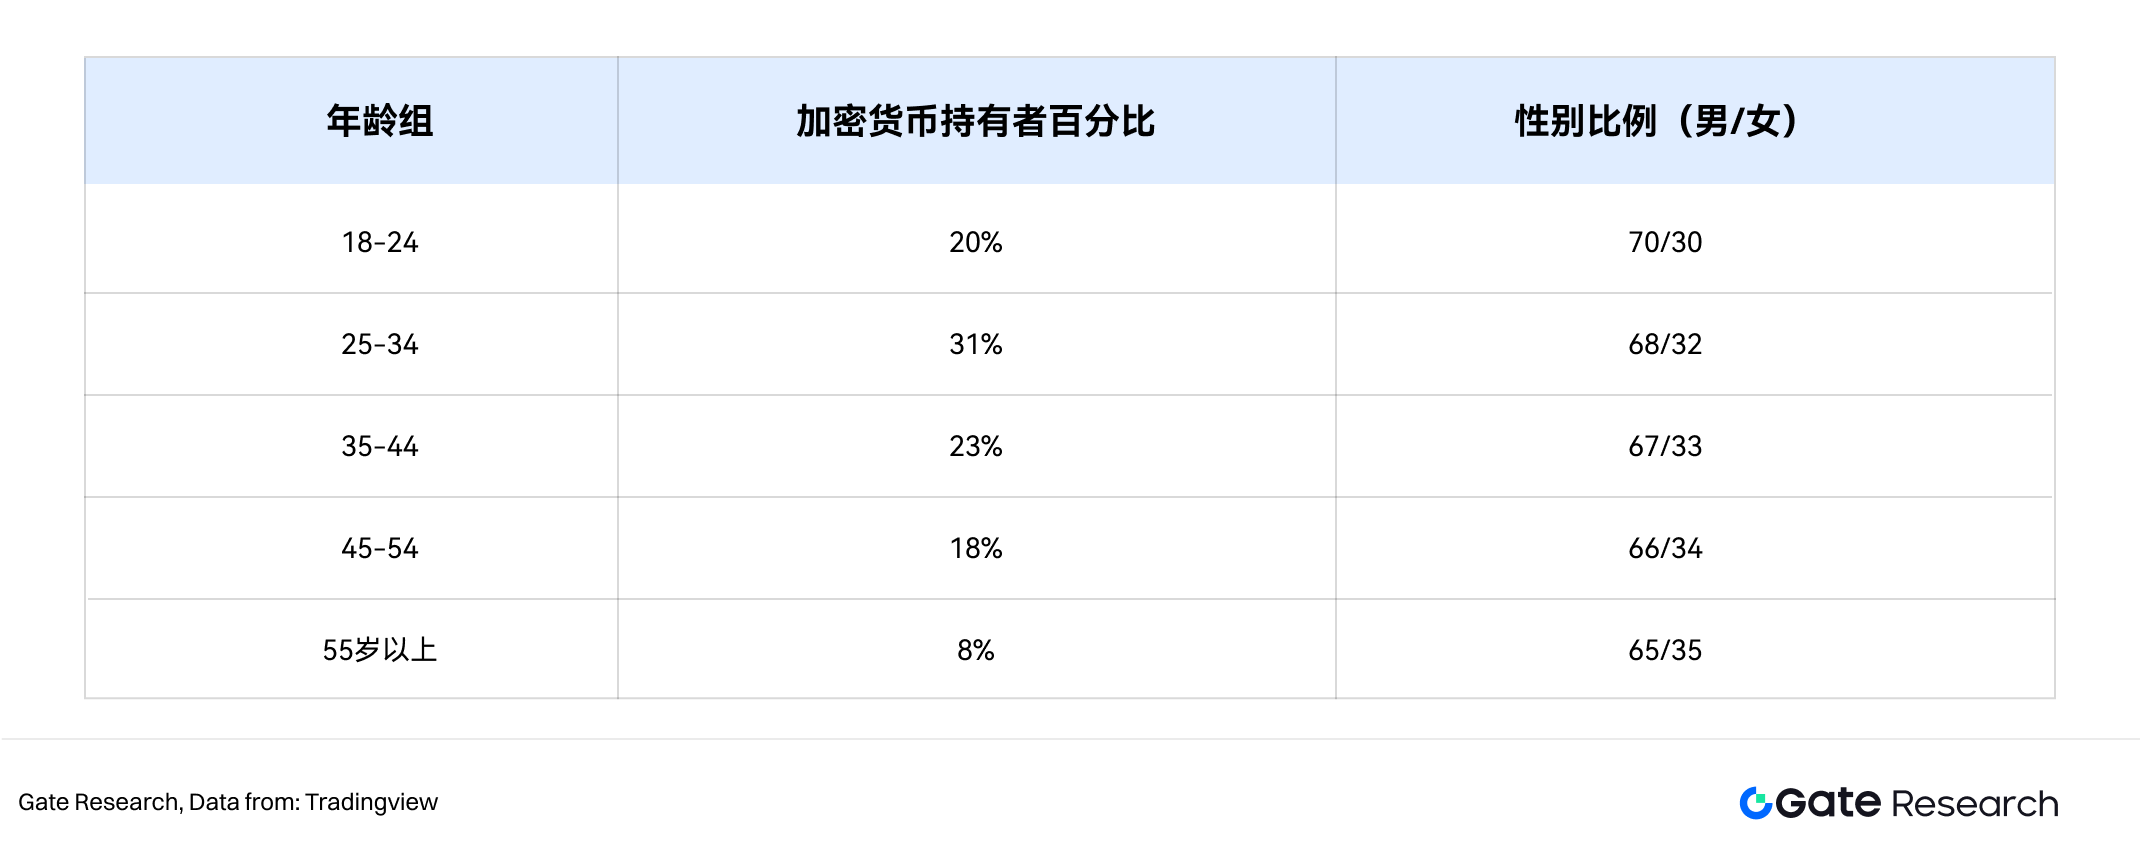Click the Gate Research logo icon
Screen dimensions: 2140x868
(x=1756, y=803)
